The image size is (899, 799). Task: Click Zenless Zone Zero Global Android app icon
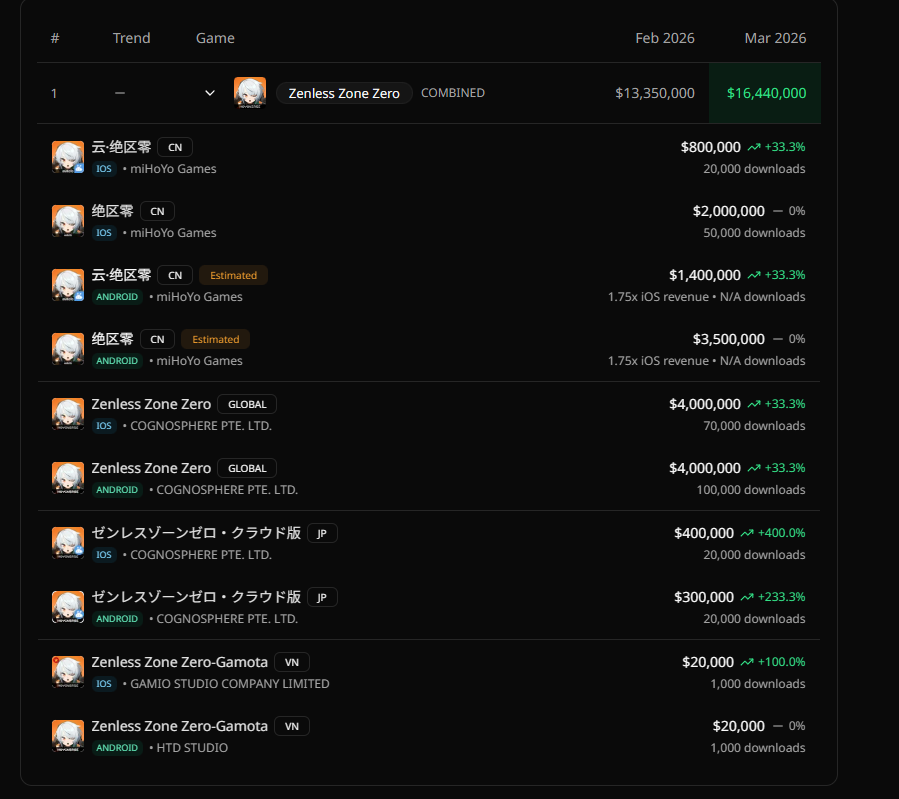68,478
